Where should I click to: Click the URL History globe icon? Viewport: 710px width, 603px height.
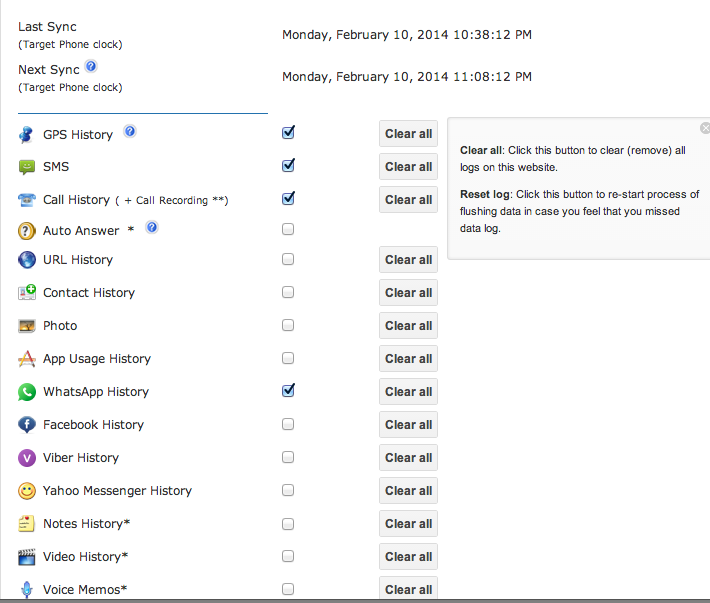point(27,260)
